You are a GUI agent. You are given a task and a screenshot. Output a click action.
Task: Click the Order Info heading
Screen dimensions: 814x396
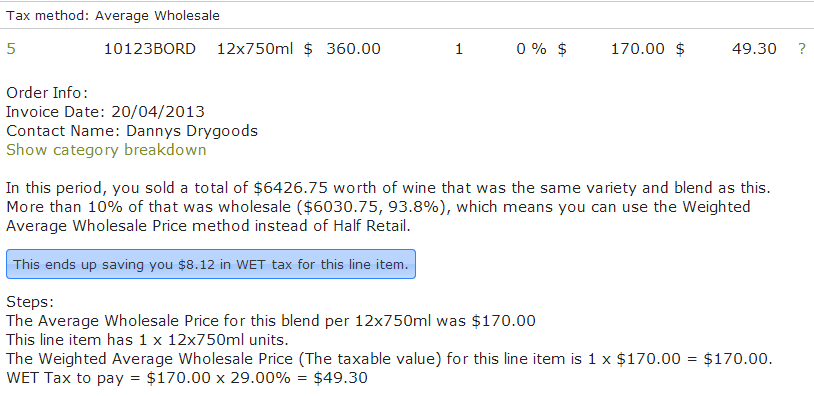(47, 93)
